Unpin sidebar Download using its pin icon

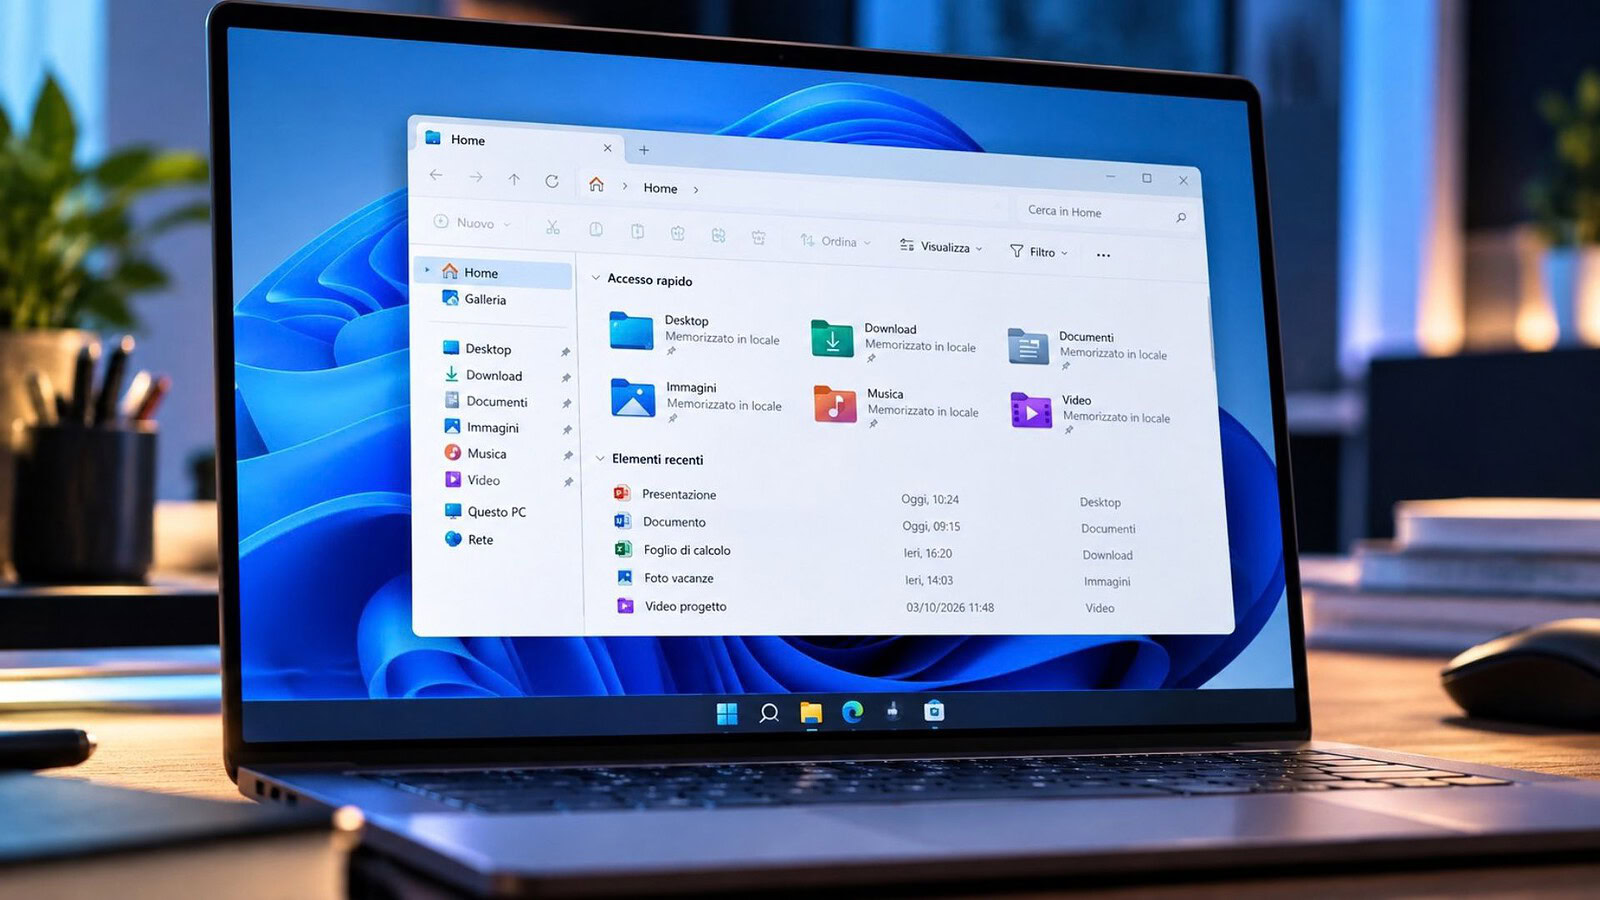pyautogui.click(x=566, y=378)
